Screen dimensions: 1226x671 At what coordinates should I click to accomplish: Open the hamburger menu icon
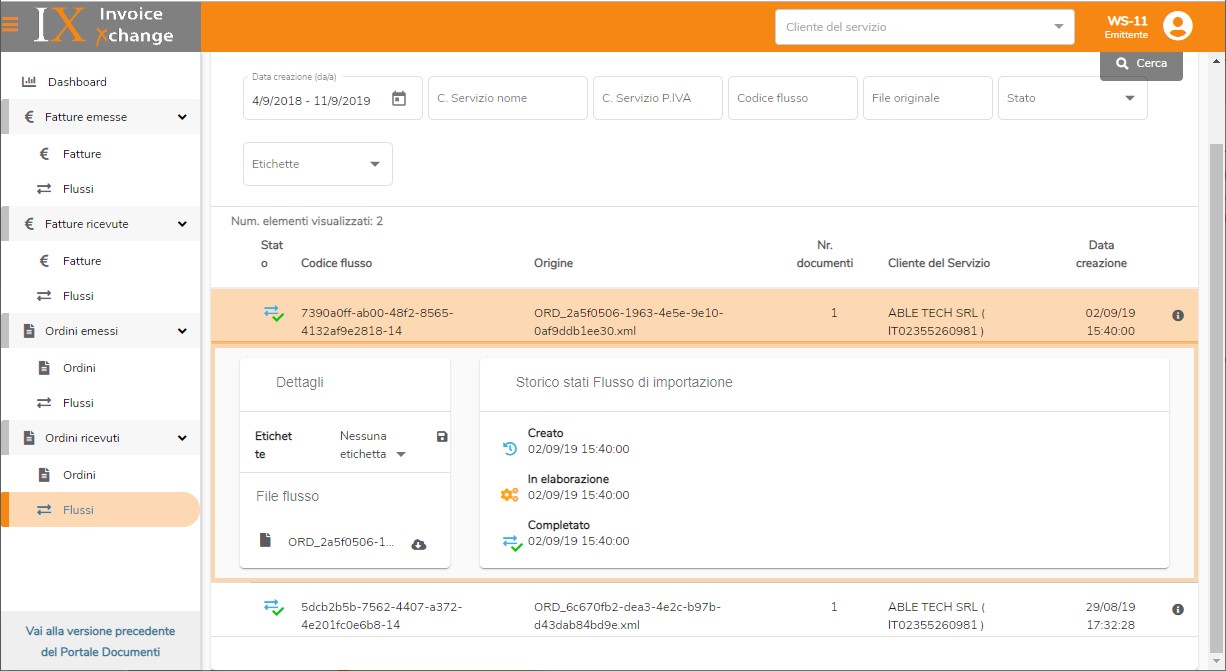point(10,26)
